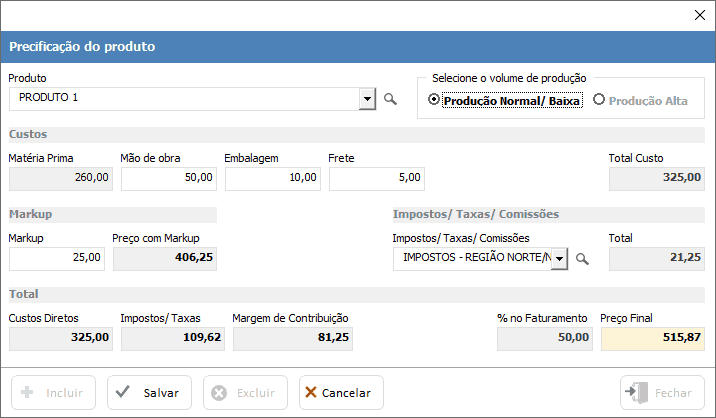Cancel editing with the Cancelar button

(x=341, y=392)
